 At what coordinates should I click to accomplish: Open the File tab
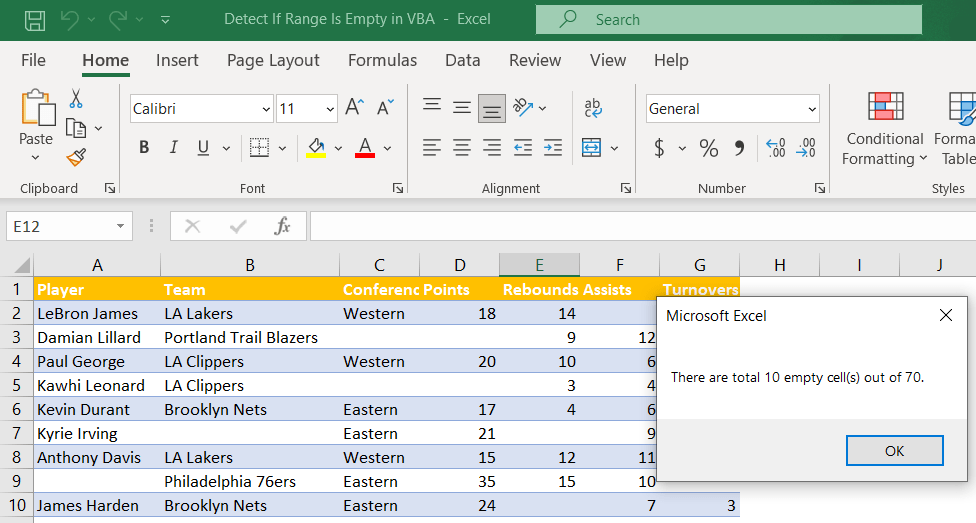coord(33,60)
